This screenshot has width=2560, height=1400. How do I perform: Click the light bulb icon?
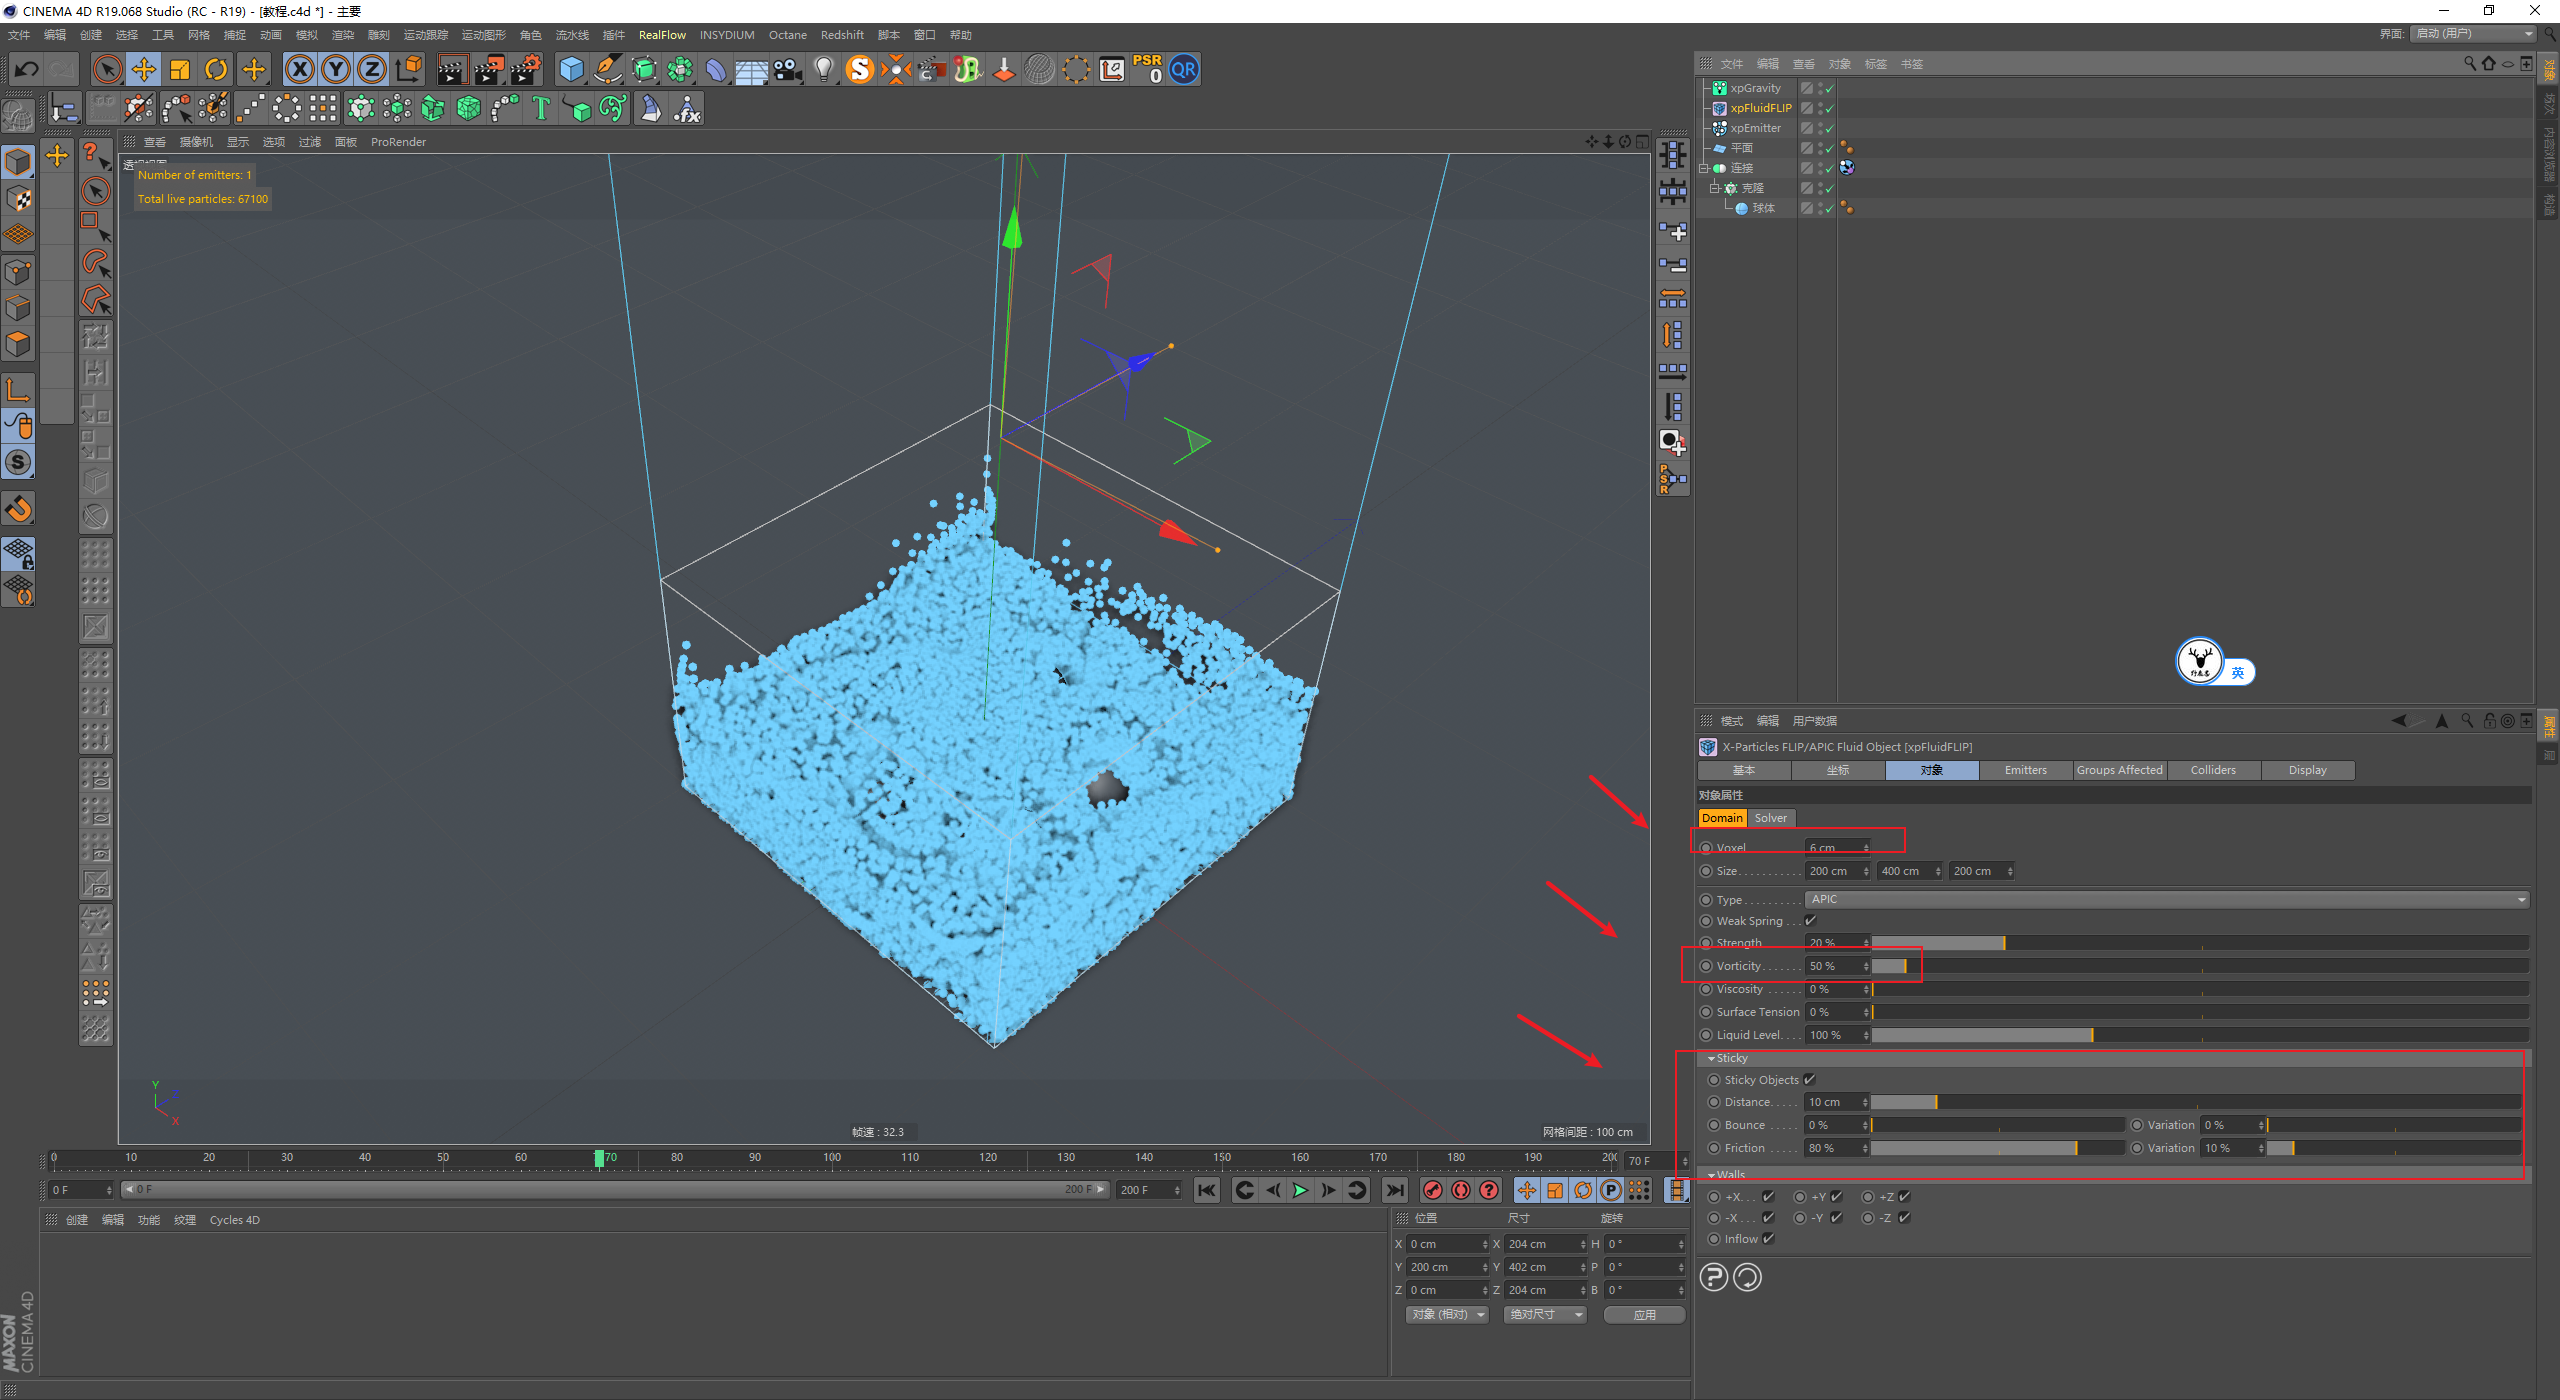(x=823, y=69)
